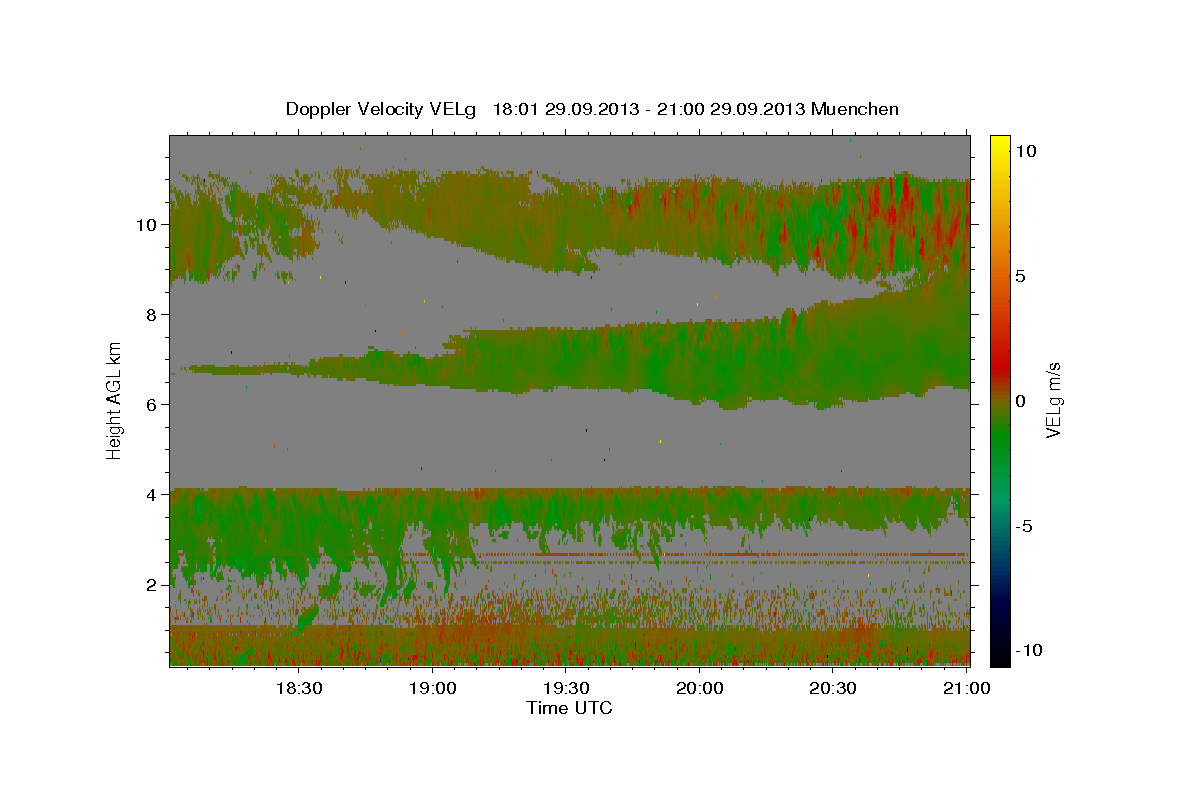Click the plot title 'Doppler Velocity VELg'
This screenshot has height=800, width=1200.
tap(383, 109)
